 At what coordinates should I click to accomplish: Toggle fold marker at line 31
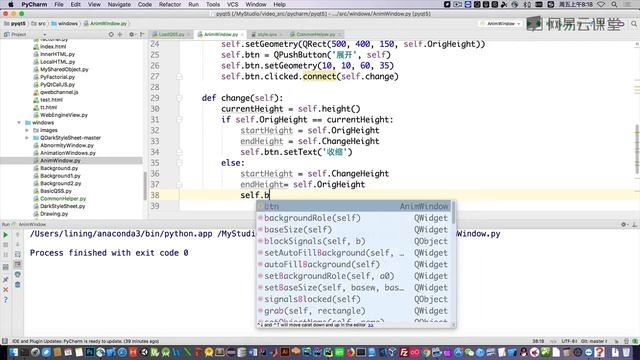coord(179,120)
